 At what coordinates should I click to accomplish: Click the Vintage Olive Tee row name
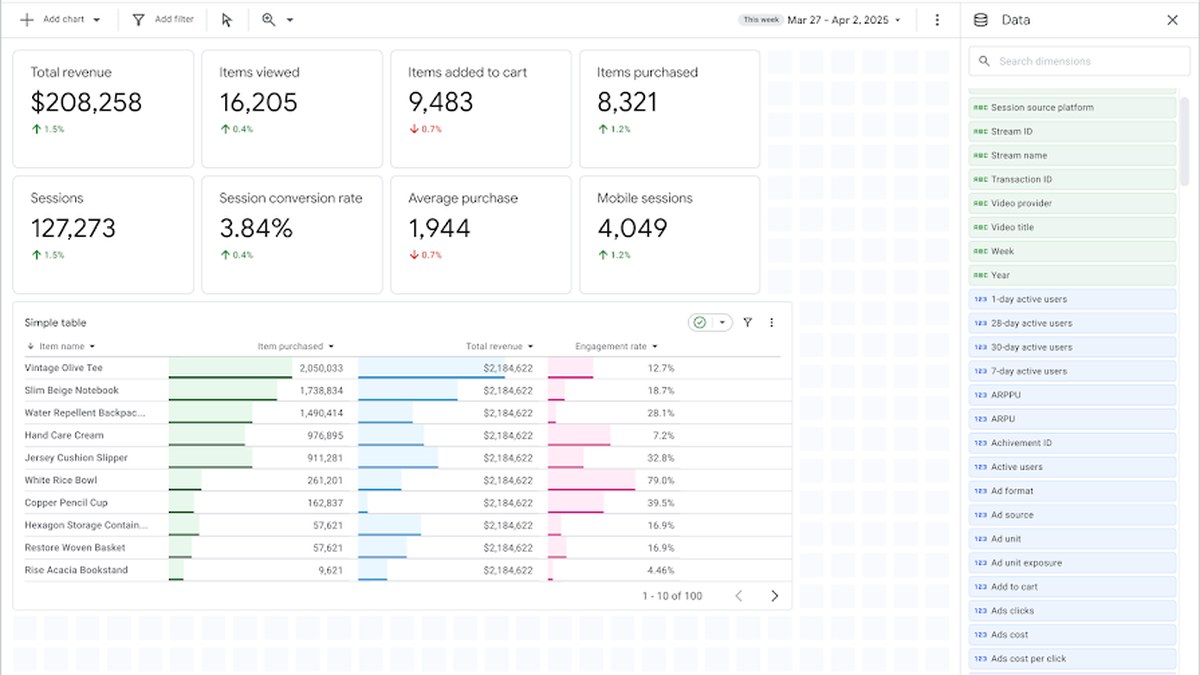(x=63, y=368)
